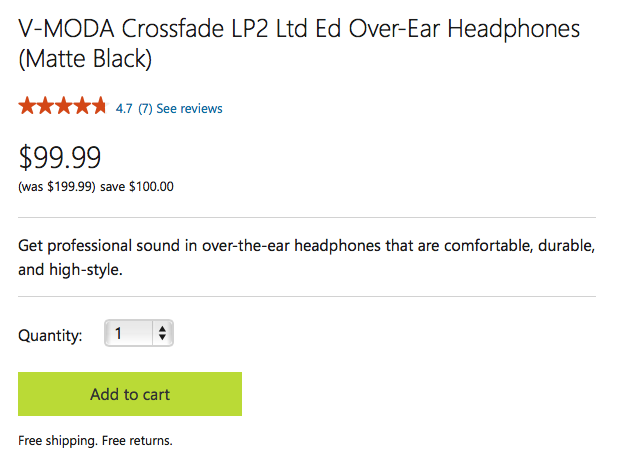
Task: Click the Quantity label
Action: (x=50, y=336)
